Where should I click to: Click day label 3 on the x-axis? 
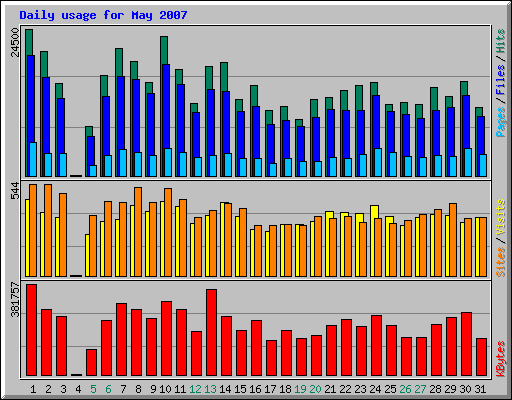63,389
